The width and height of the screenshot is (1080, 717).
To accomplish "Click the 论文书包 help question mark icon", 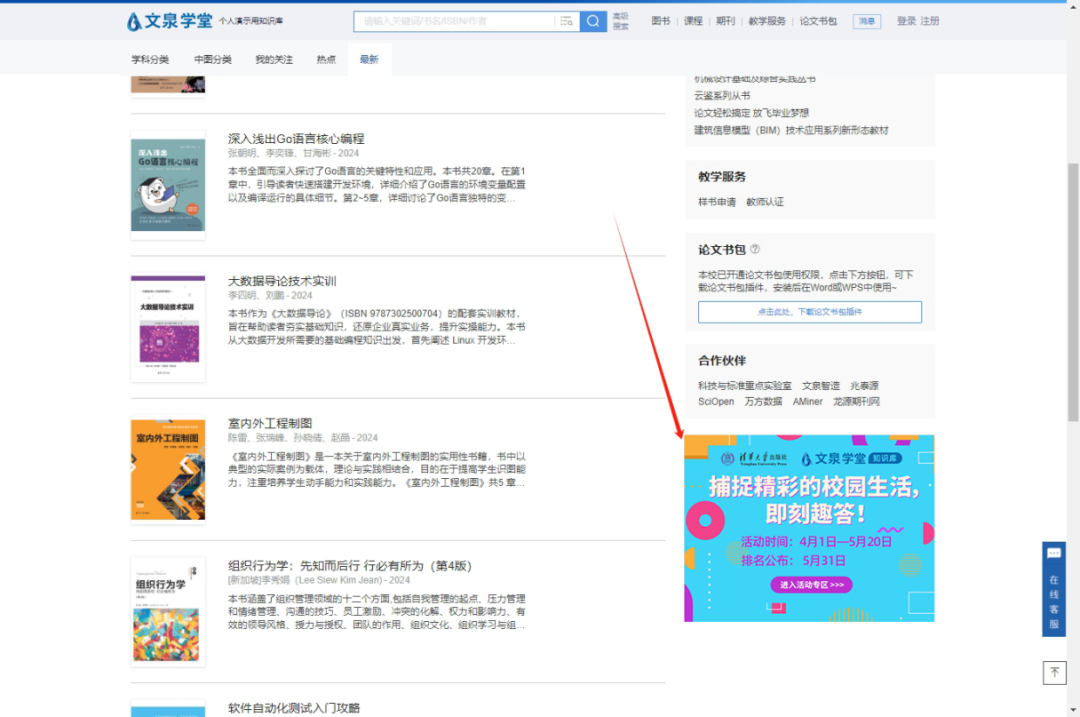I will (755, 249).
